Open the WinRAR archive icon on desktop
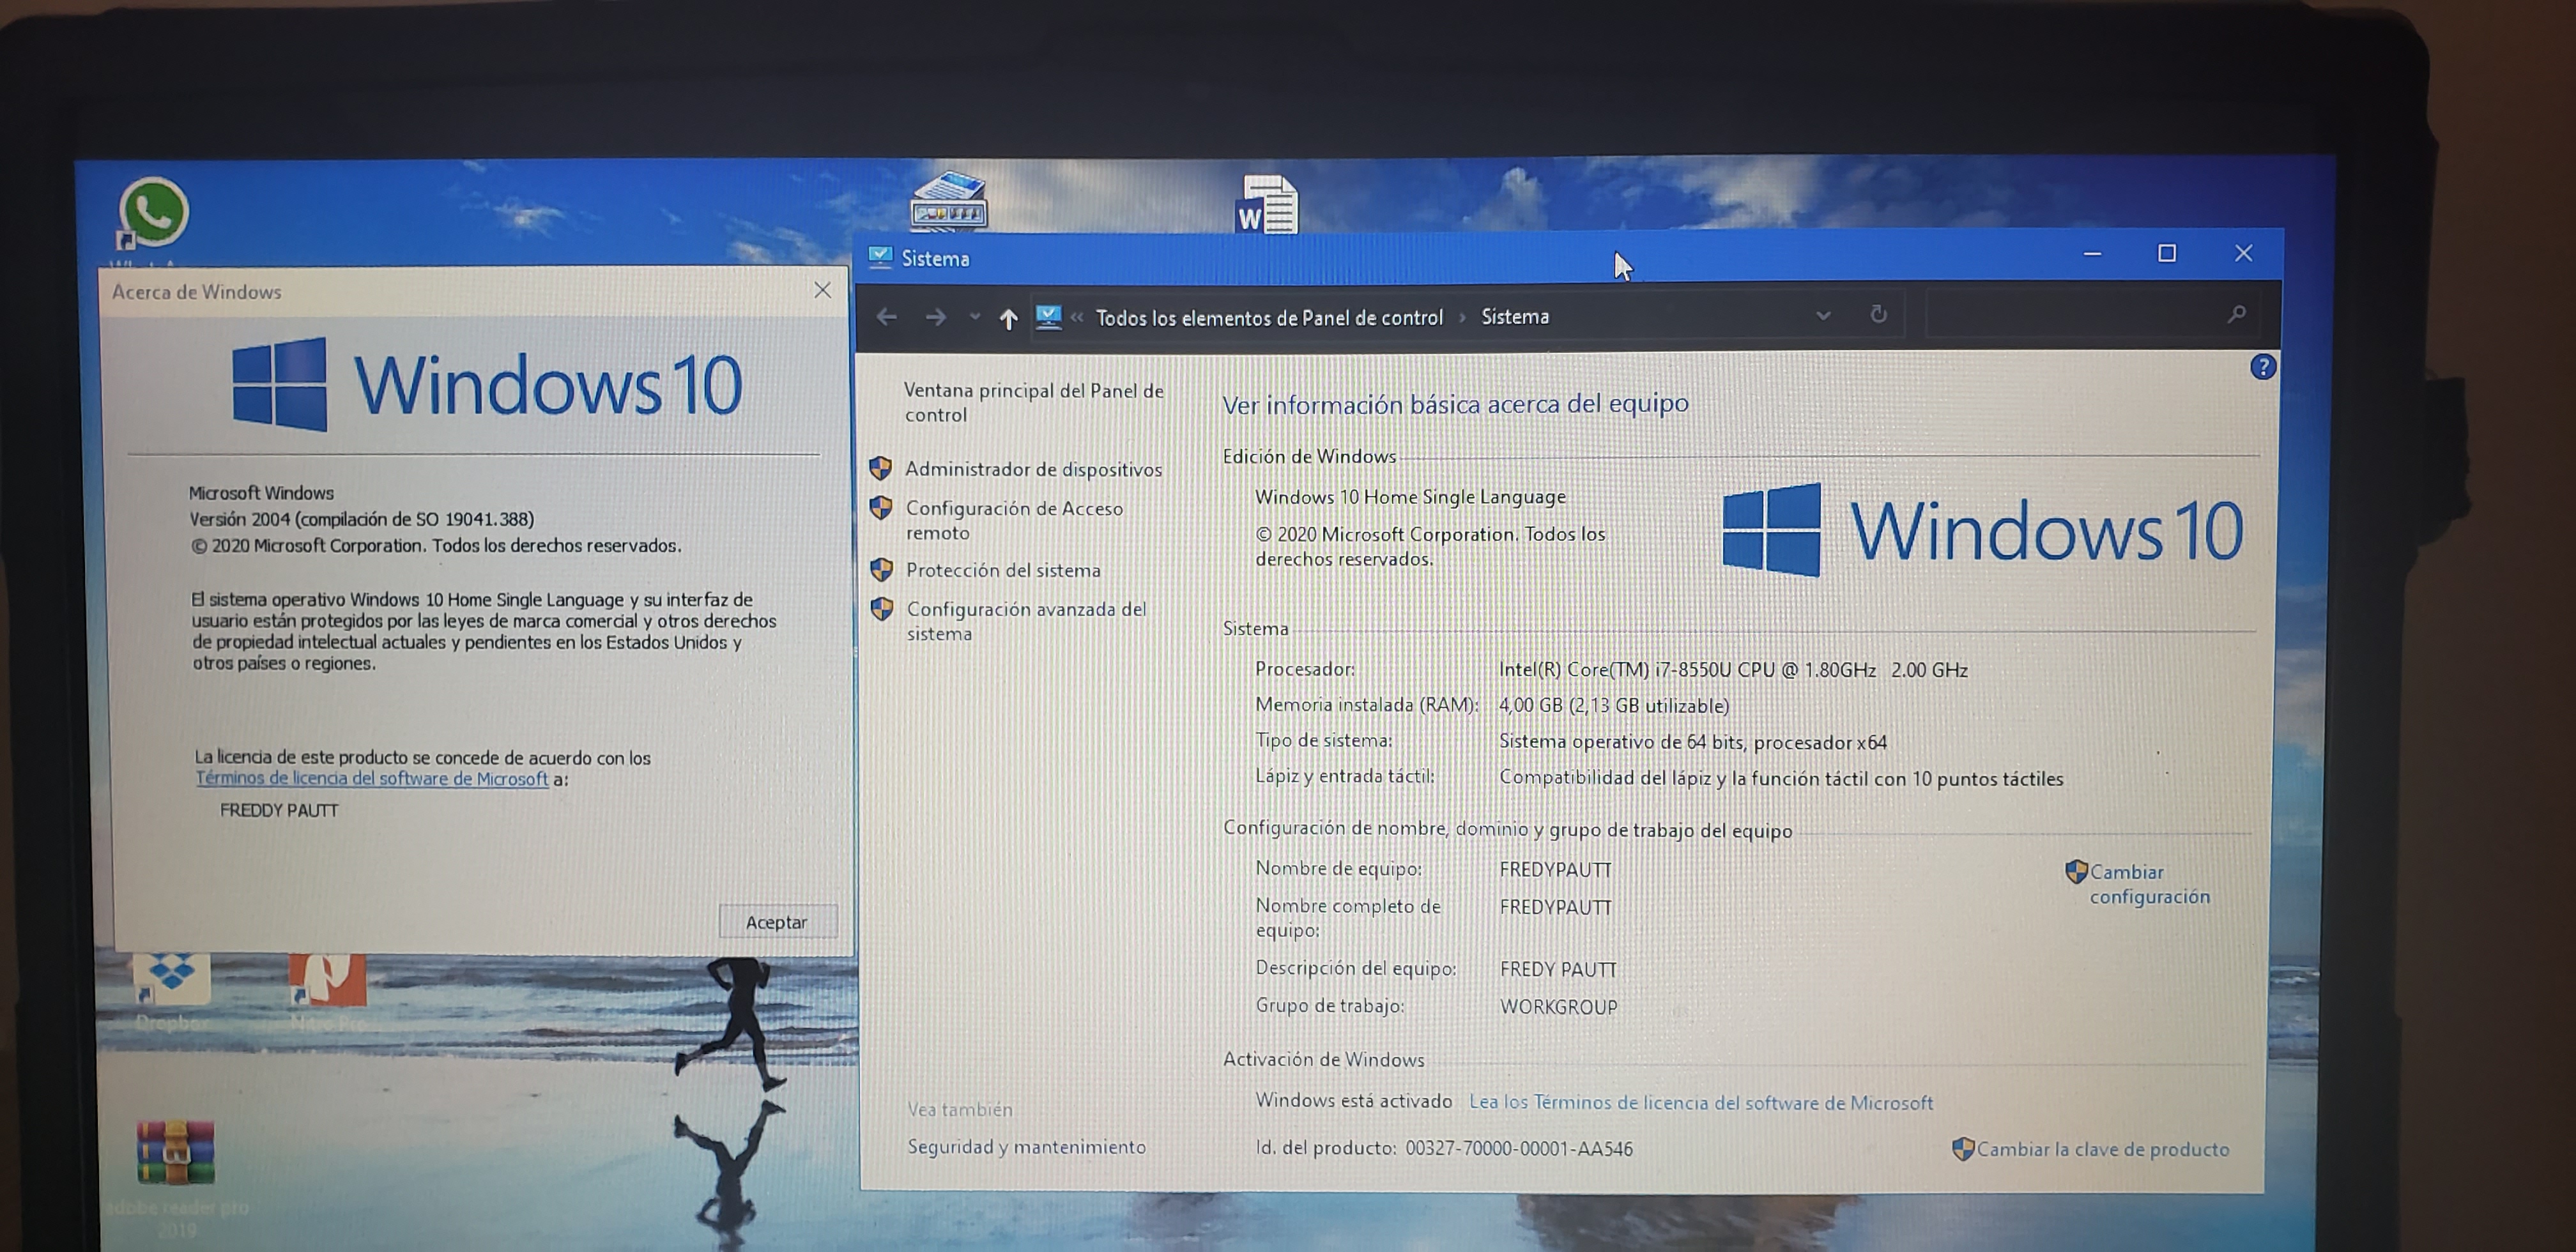The height and width of the screenshot is (1252, 2576). pos(175,1152)
